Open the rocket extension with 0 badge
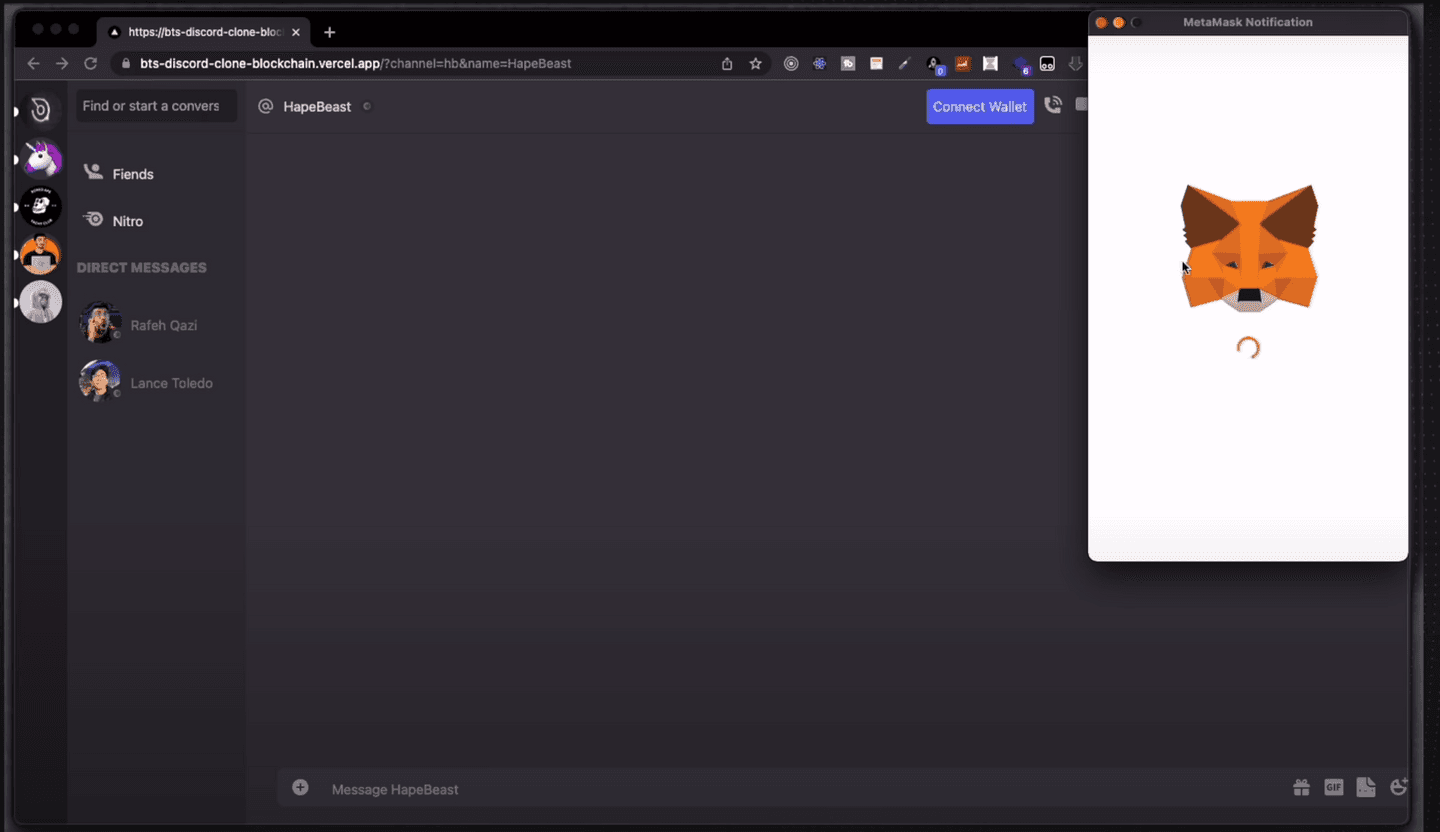This screenshot has height=832, width=1440. point(935,65)
